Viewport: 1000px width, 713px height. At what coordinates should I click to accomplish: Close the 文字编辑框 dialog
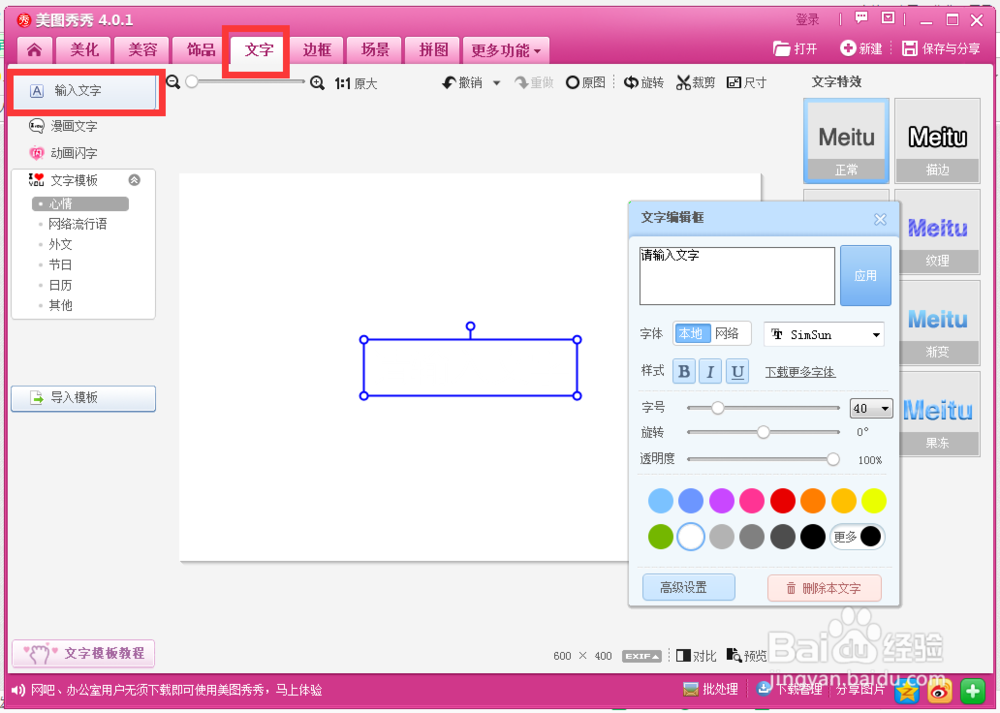pyautogui.click(x=880, y=219)
